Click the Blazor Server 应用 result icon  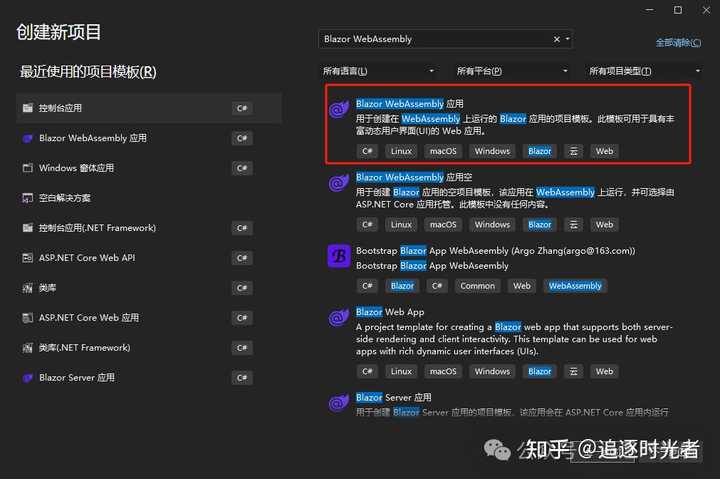(339, 403)
